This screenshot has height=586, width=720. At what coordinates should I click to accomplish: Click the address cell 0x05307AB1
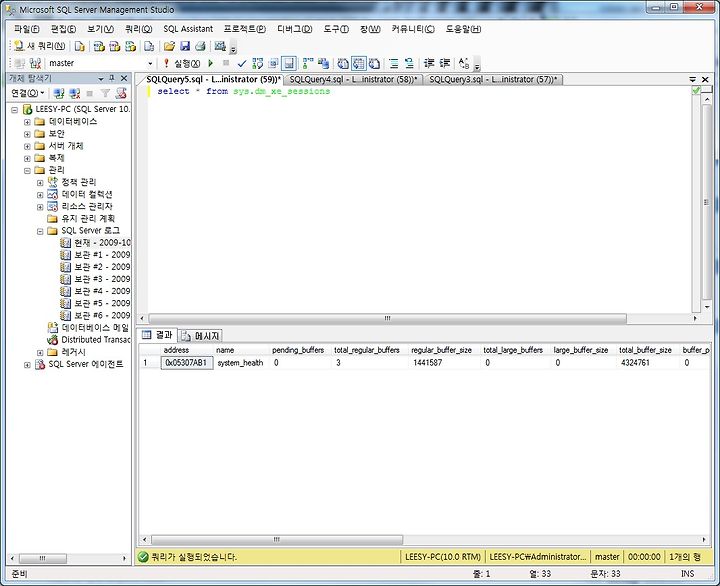[x=187, y=363]
